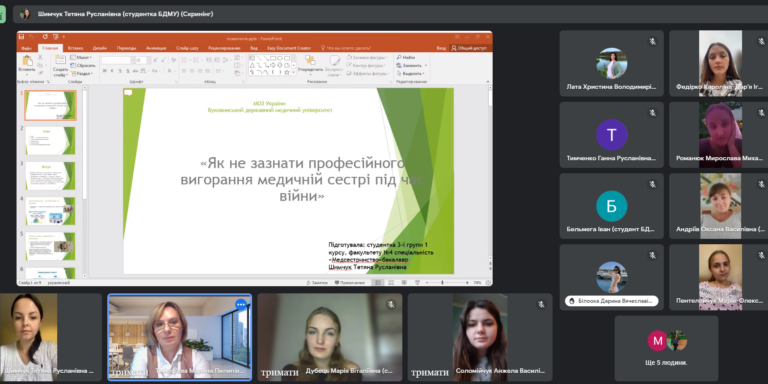Click the Find (Найти) magnifier button
Screen dimensions: 768x384
point(406,57)
